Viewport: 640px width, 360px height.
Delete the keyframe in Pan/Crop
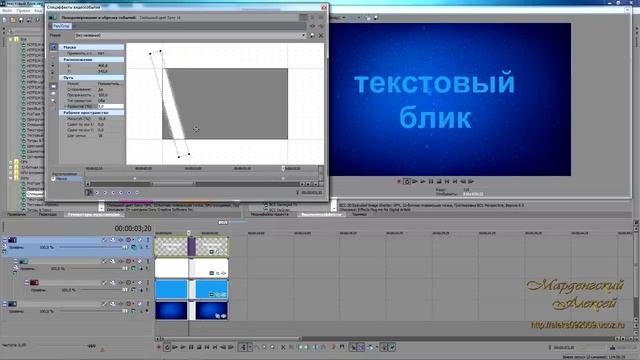pyautogui.click(x=137, y=192)
